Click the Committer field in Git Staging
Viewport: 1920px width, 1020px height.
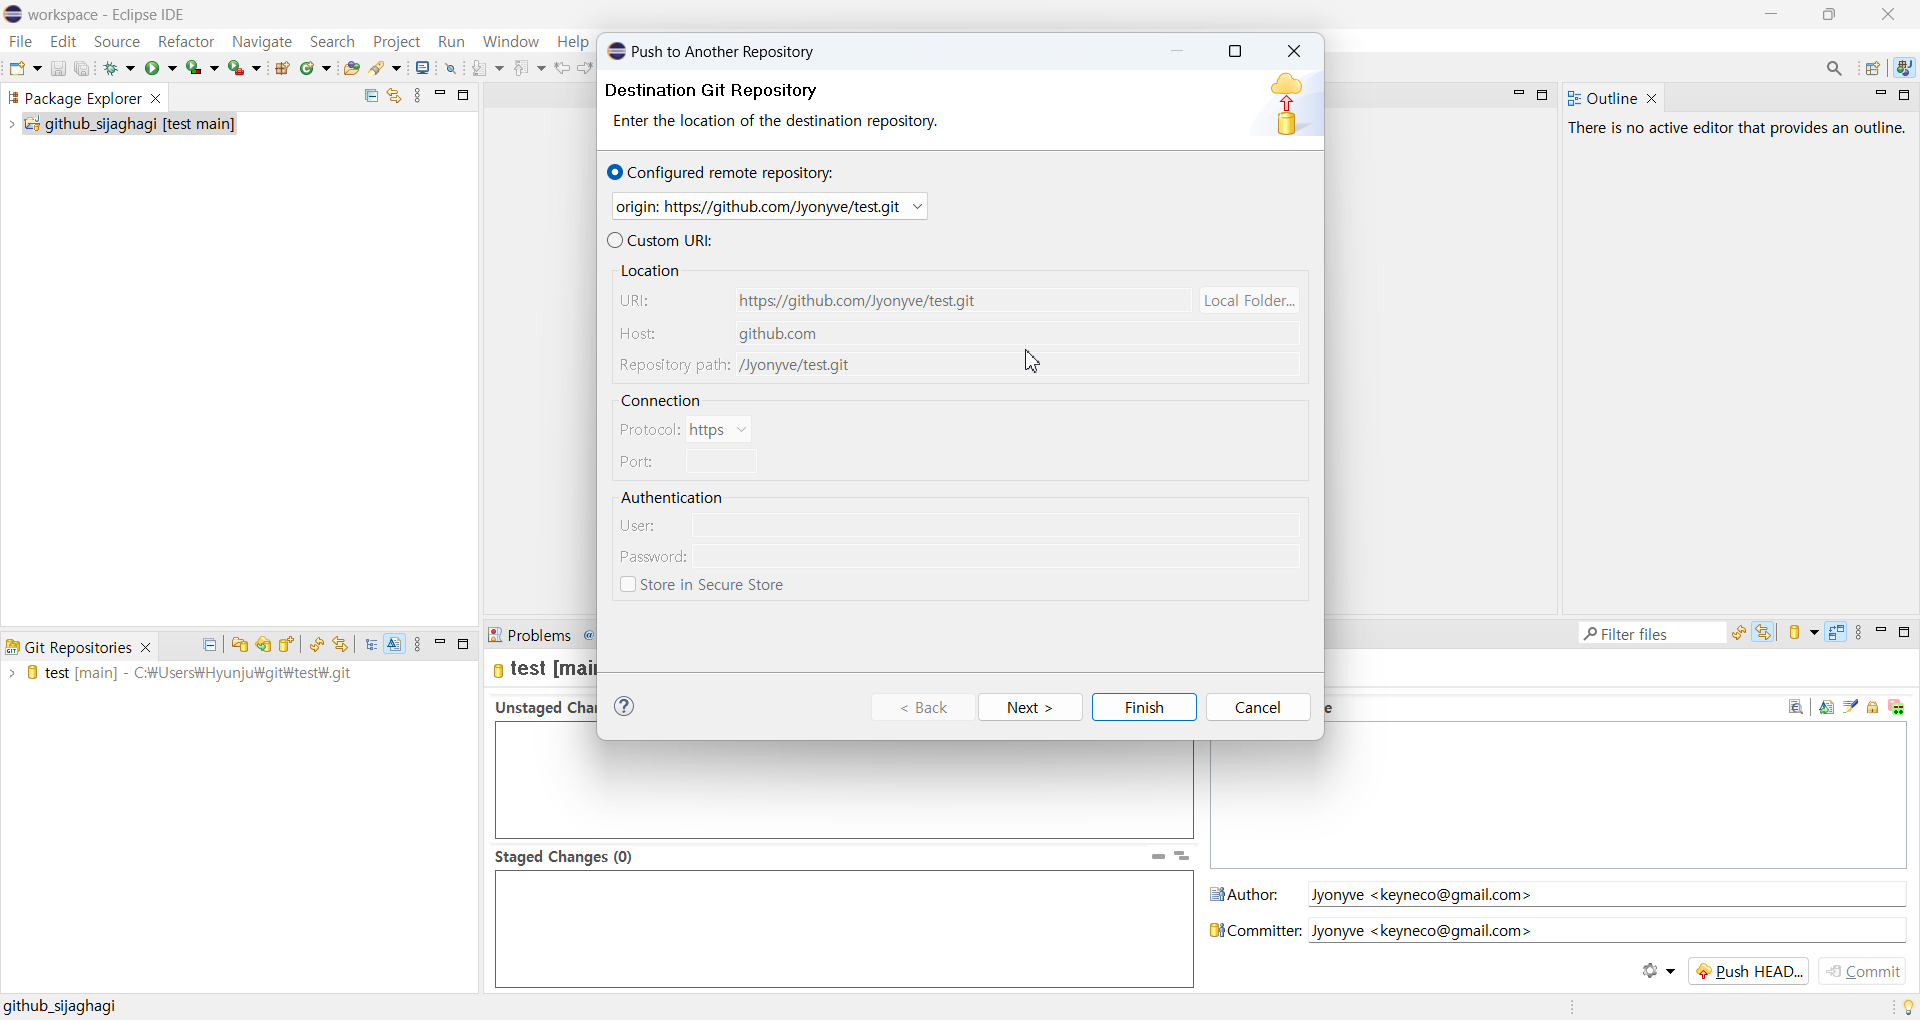pos(1608,931)
